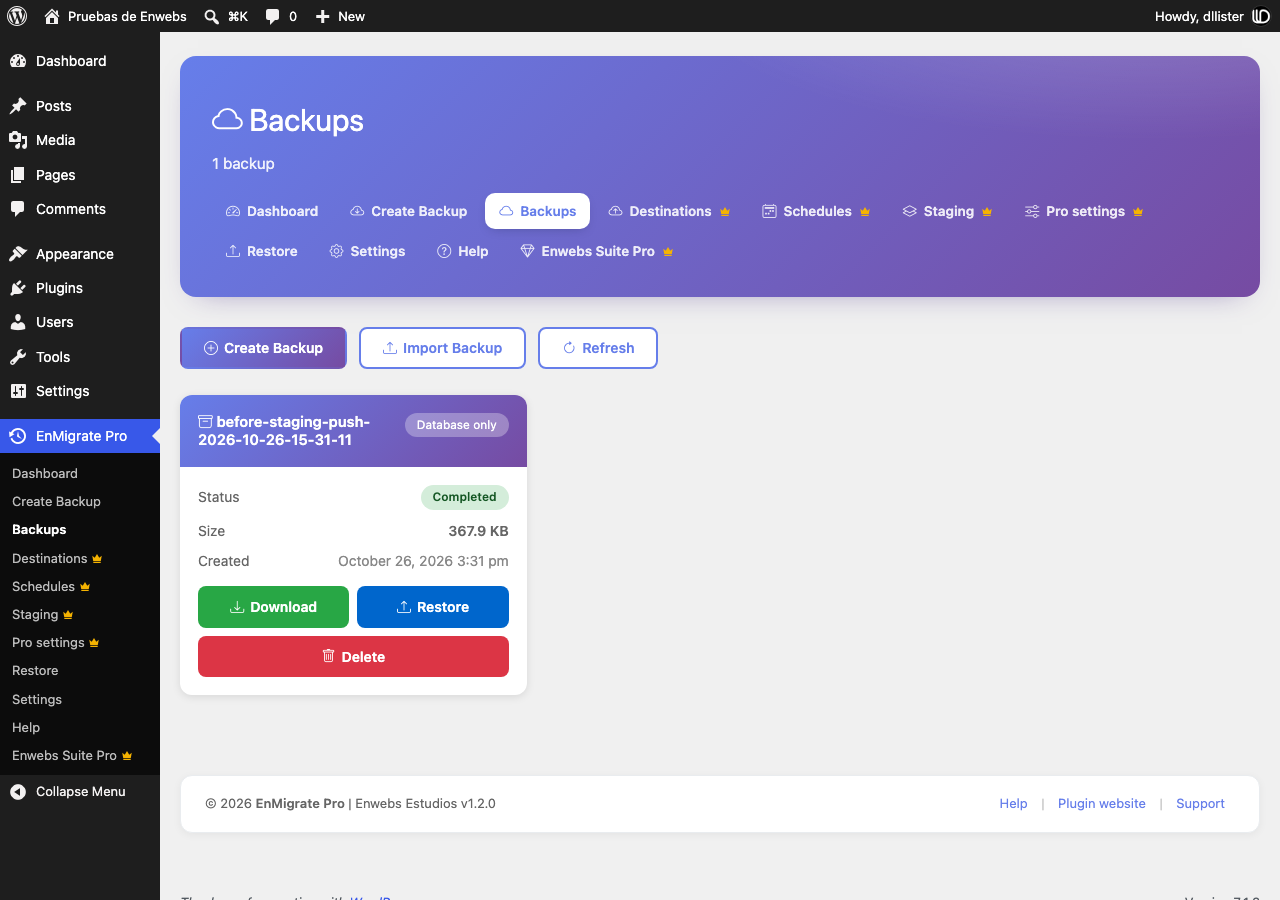Open the Settings header tab
1280x900 pixels.
367,251
